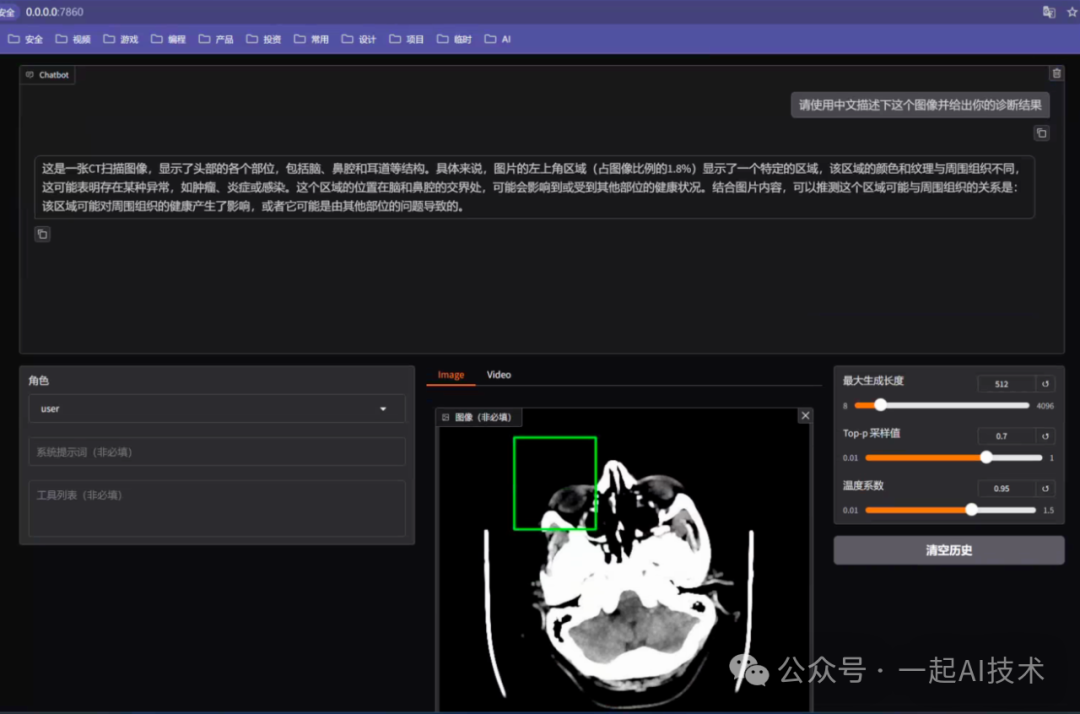Image resolution: width=1080 pixels, height=714 pixels.
Task: Close the 图像（非必填）image panel
Action: 805,415
